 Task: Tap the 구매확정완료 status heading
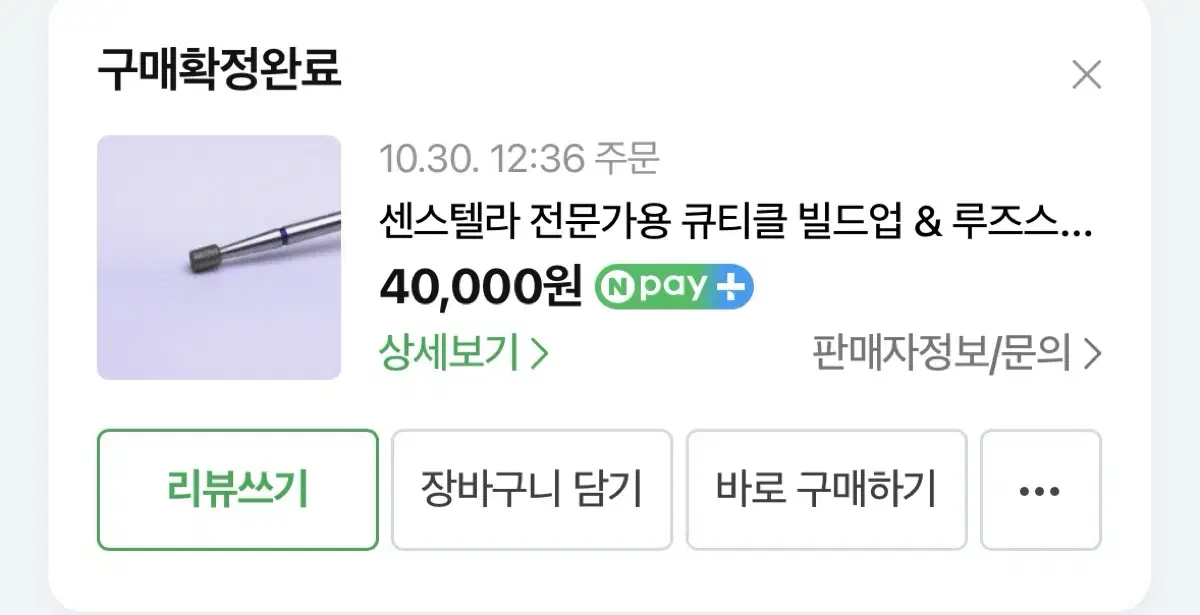pos(219,70)
